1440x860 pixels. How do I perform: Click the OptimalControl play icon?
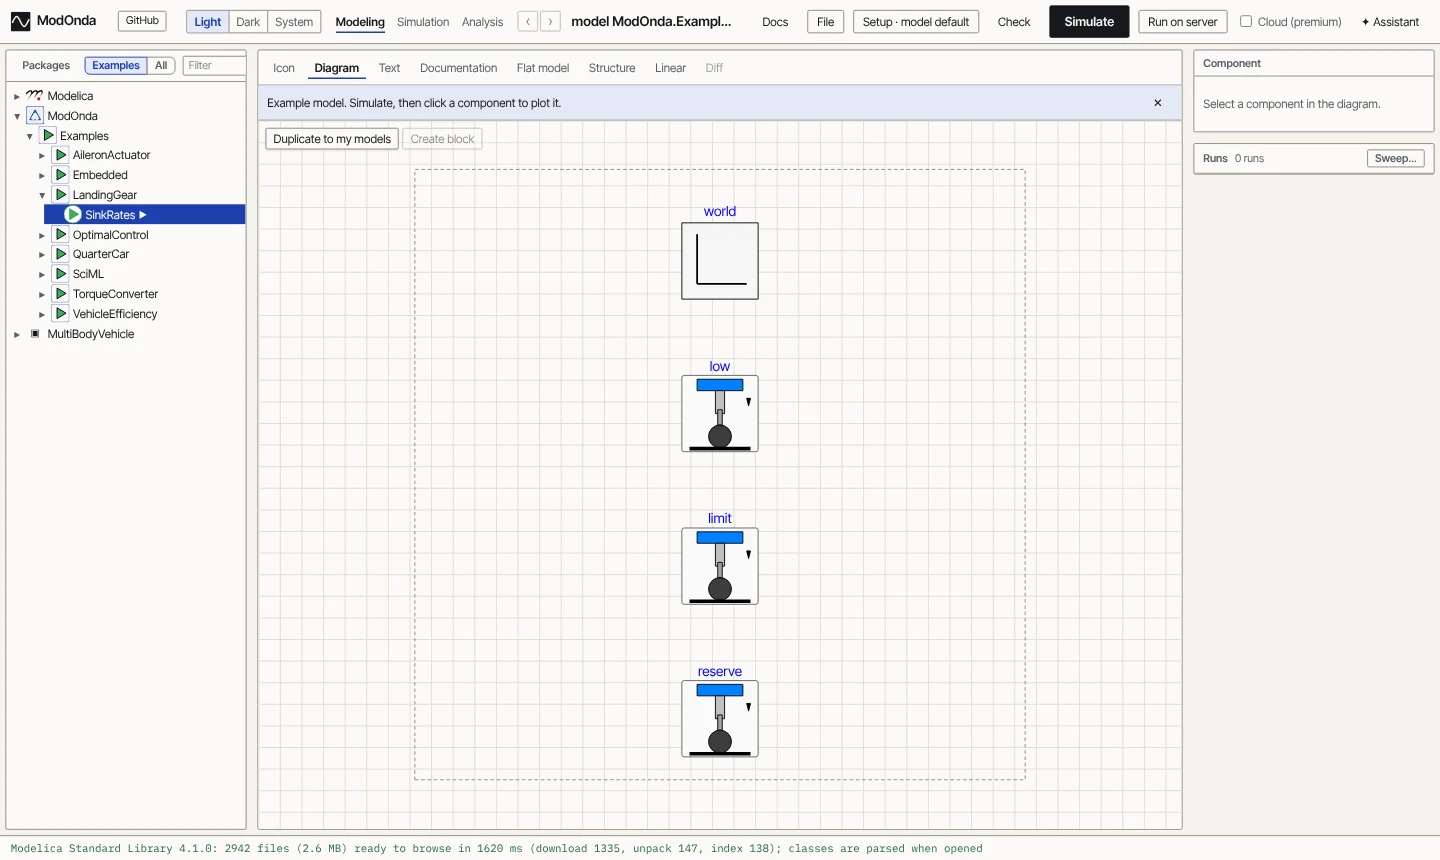61,235
